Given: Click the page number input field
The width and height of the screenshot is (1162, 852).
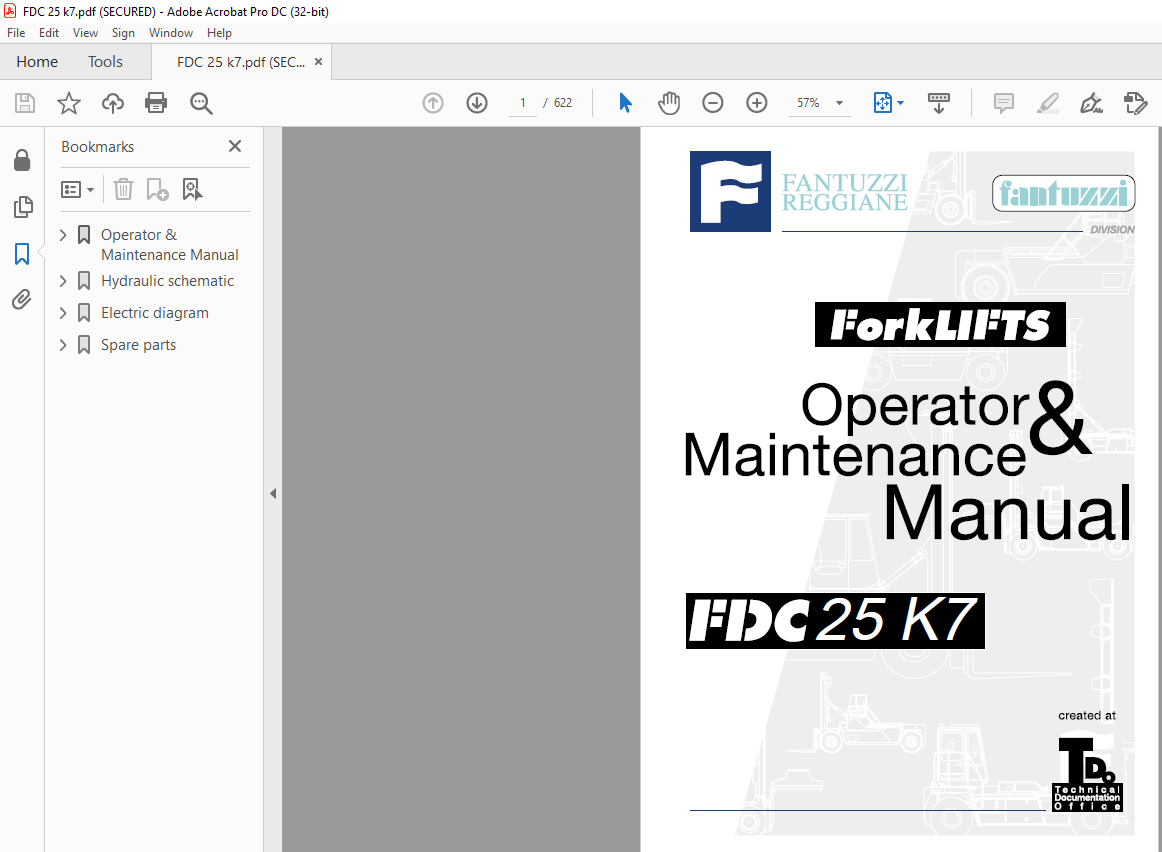Looking at the screenshot, I should pos(522,103).
